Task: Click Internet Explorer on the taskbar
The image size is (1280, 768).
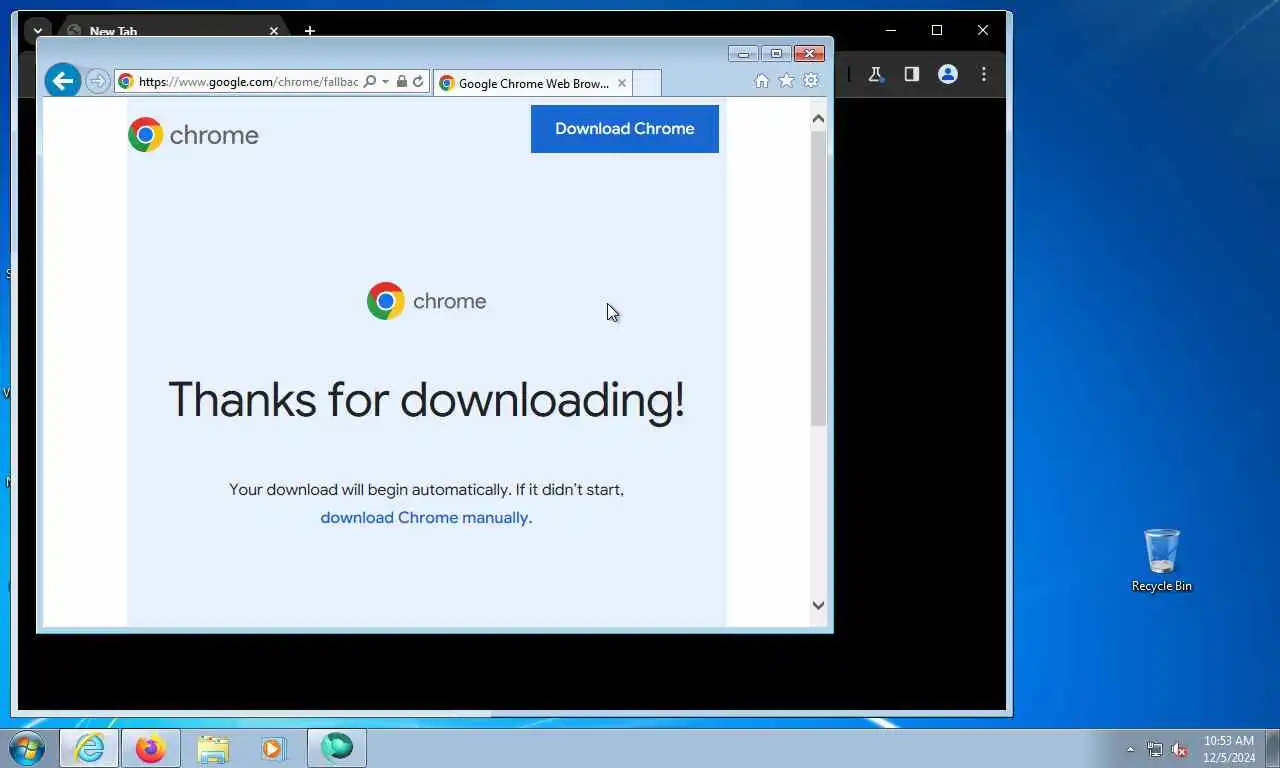Action: coord(89,748)
